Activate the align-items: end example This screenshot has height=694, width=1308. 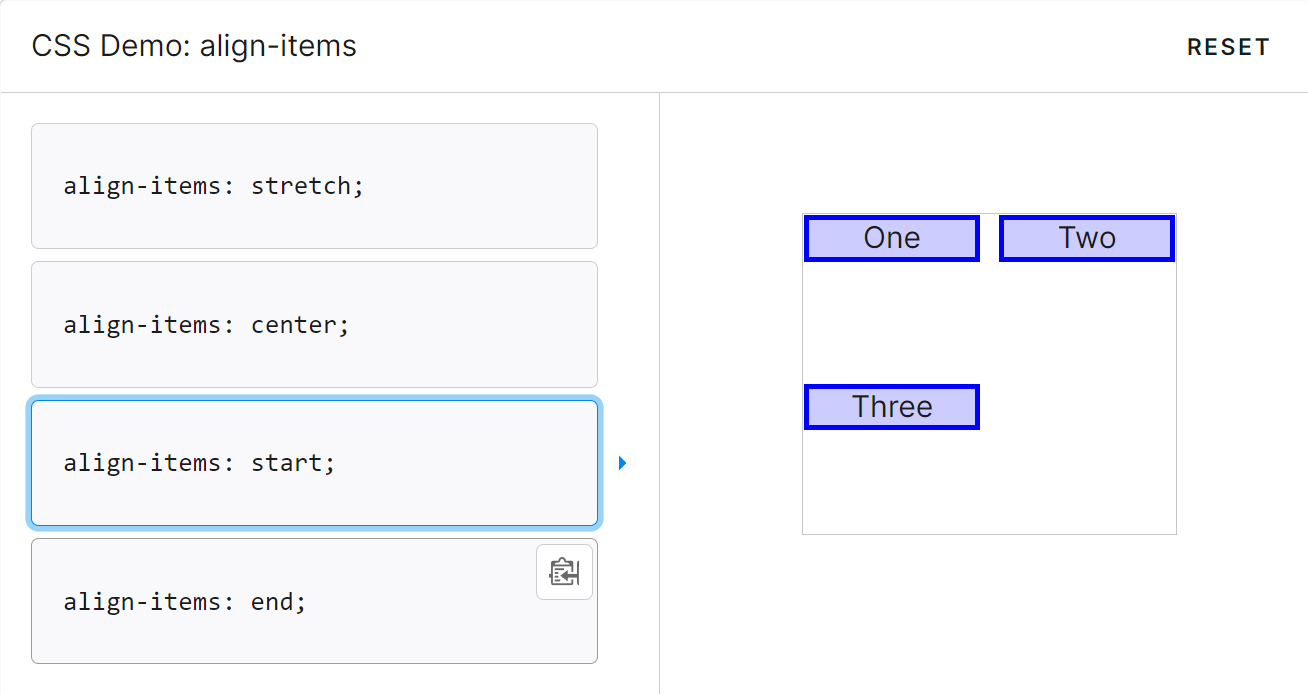click(314, 601)
